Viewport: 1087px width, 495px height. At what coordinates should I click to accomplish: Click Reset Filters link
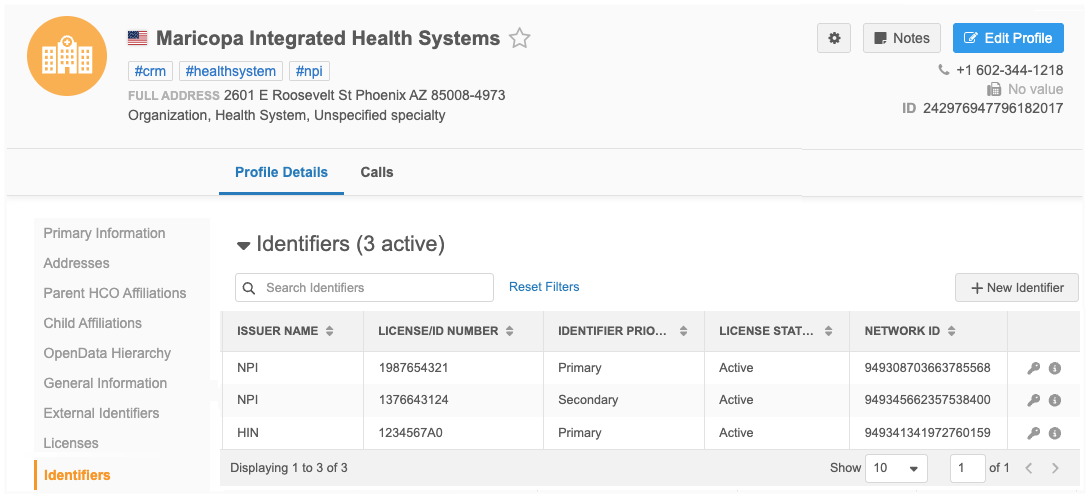(544, 286)
